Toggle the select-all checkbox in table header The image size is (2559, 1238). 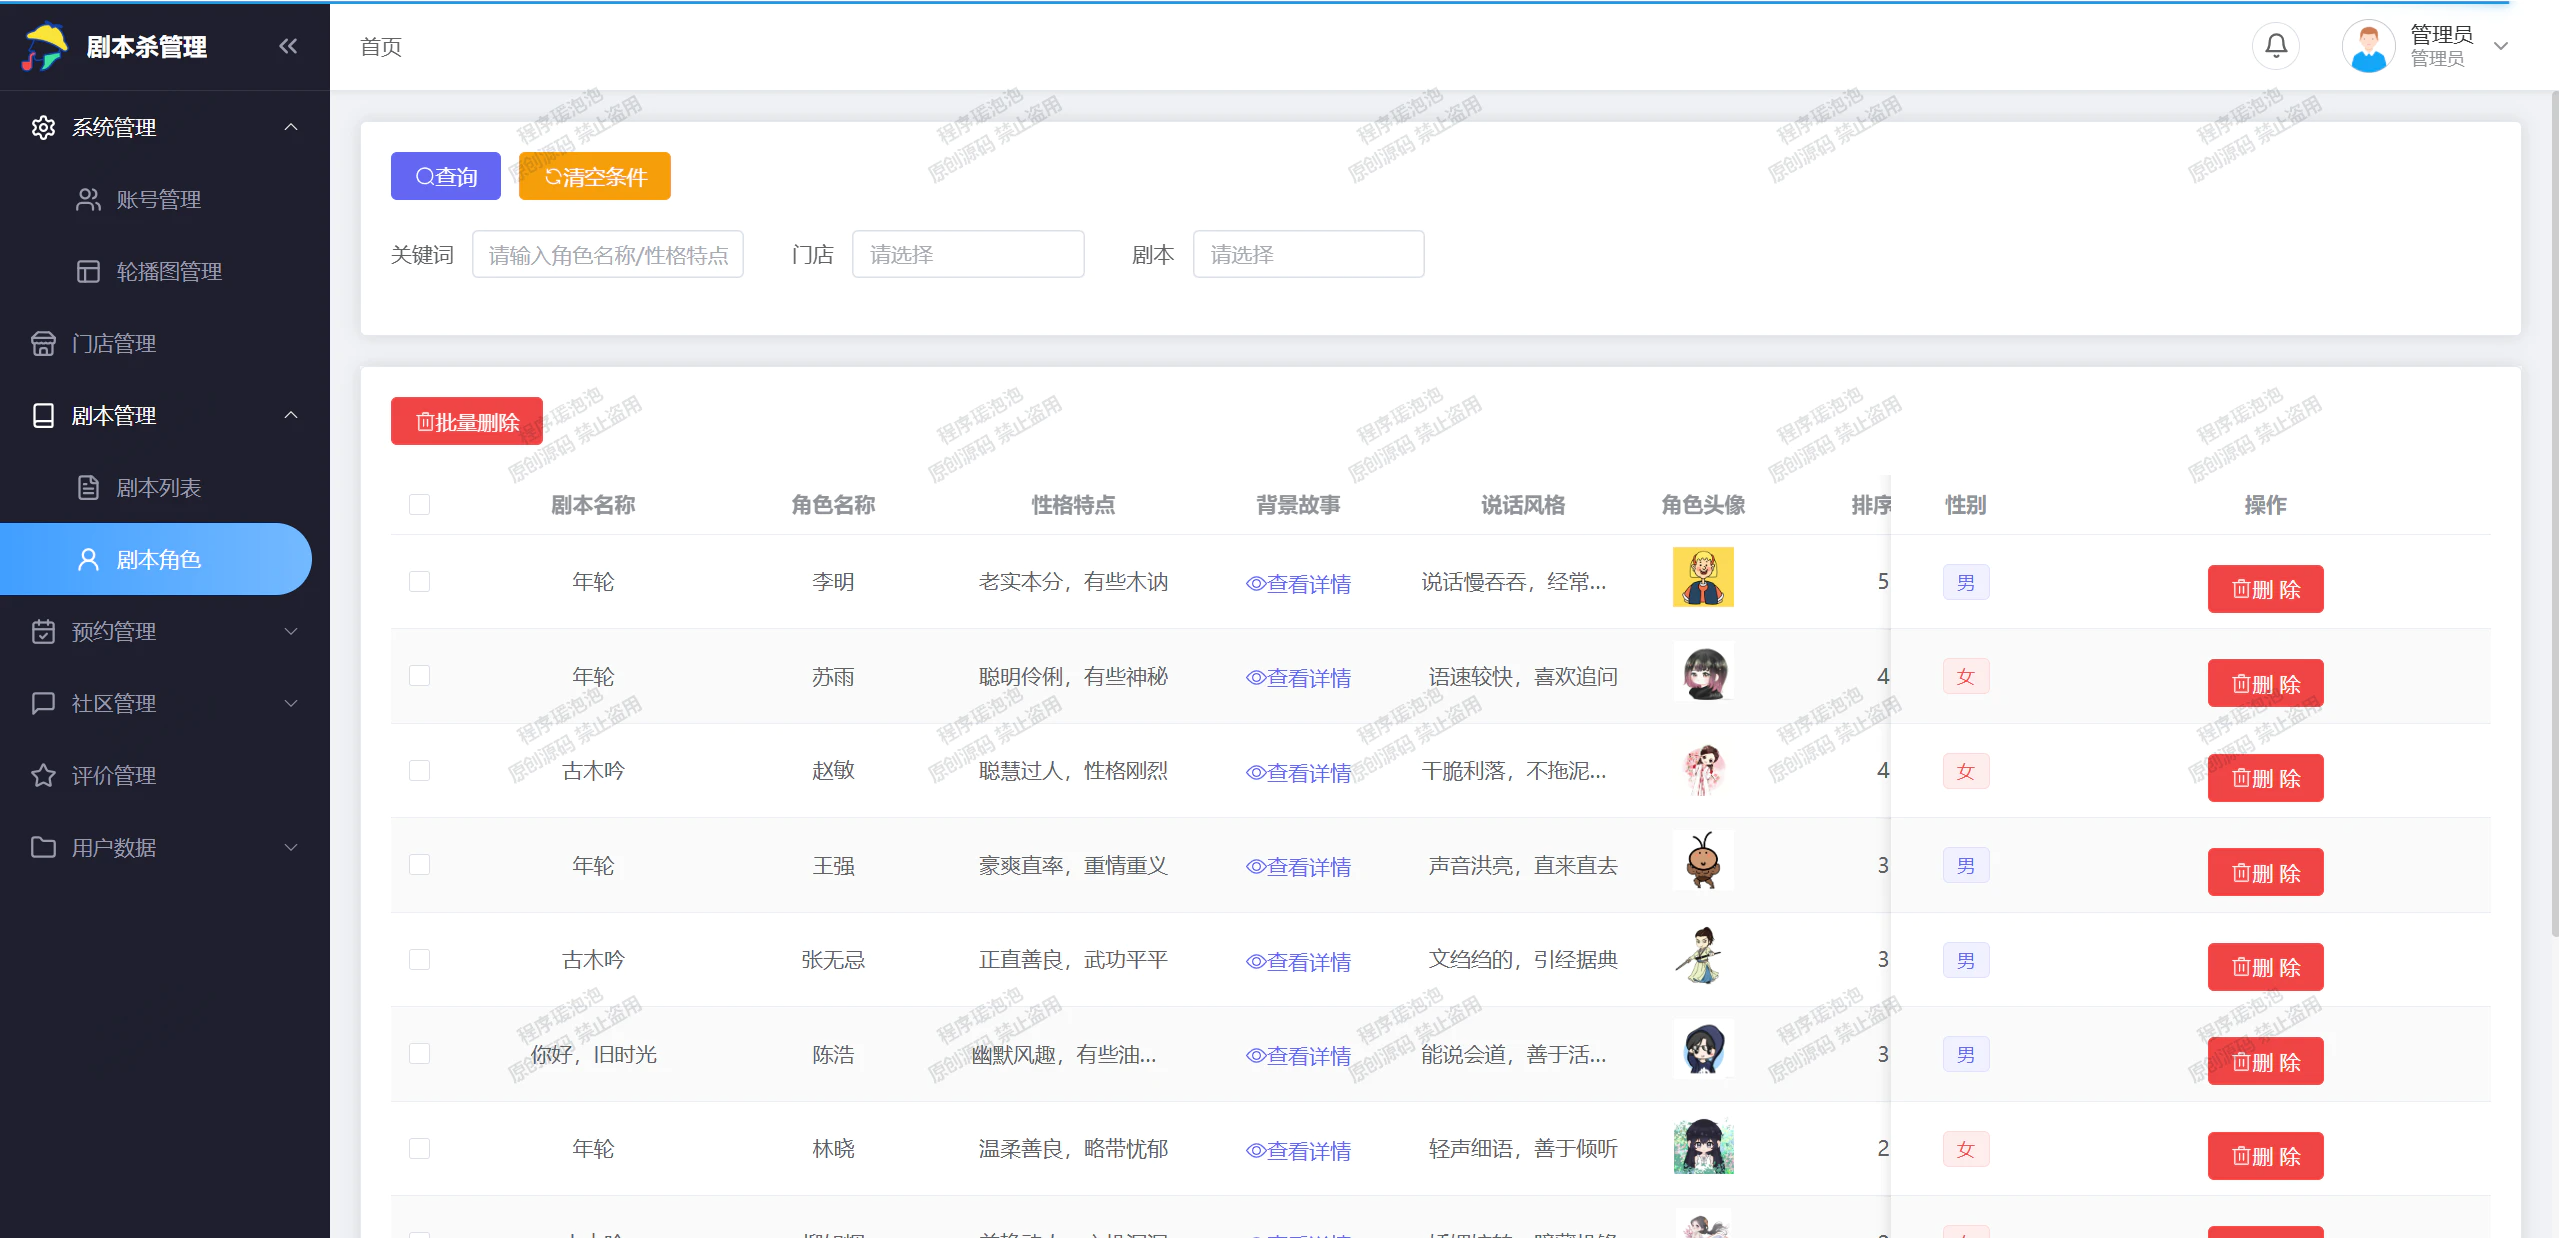419,504
